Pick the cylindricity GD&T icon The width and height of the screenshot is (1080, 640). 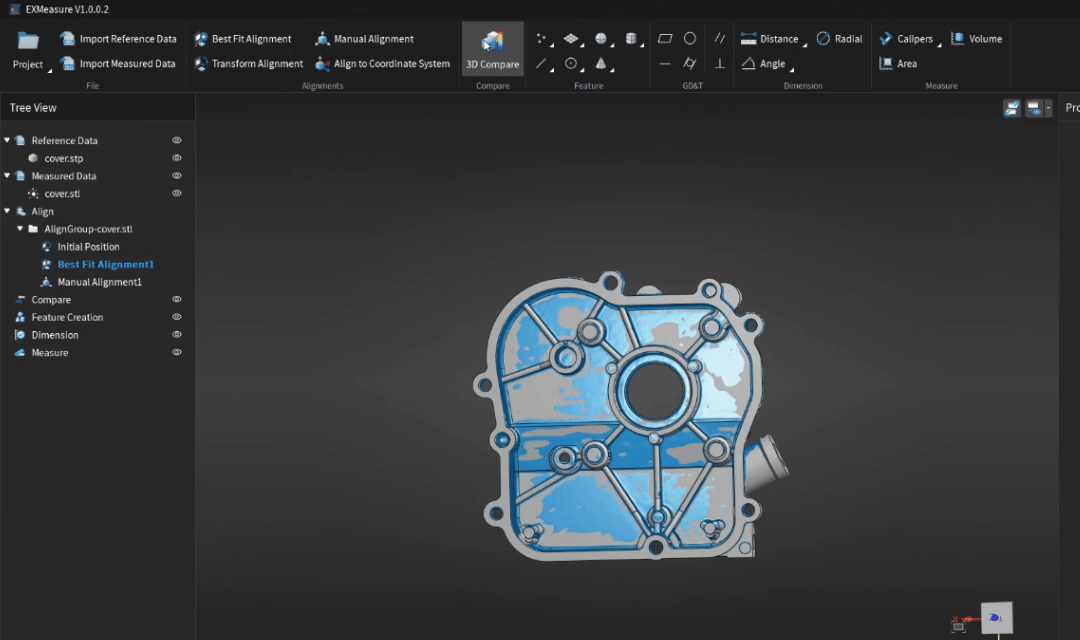[689, 63]
